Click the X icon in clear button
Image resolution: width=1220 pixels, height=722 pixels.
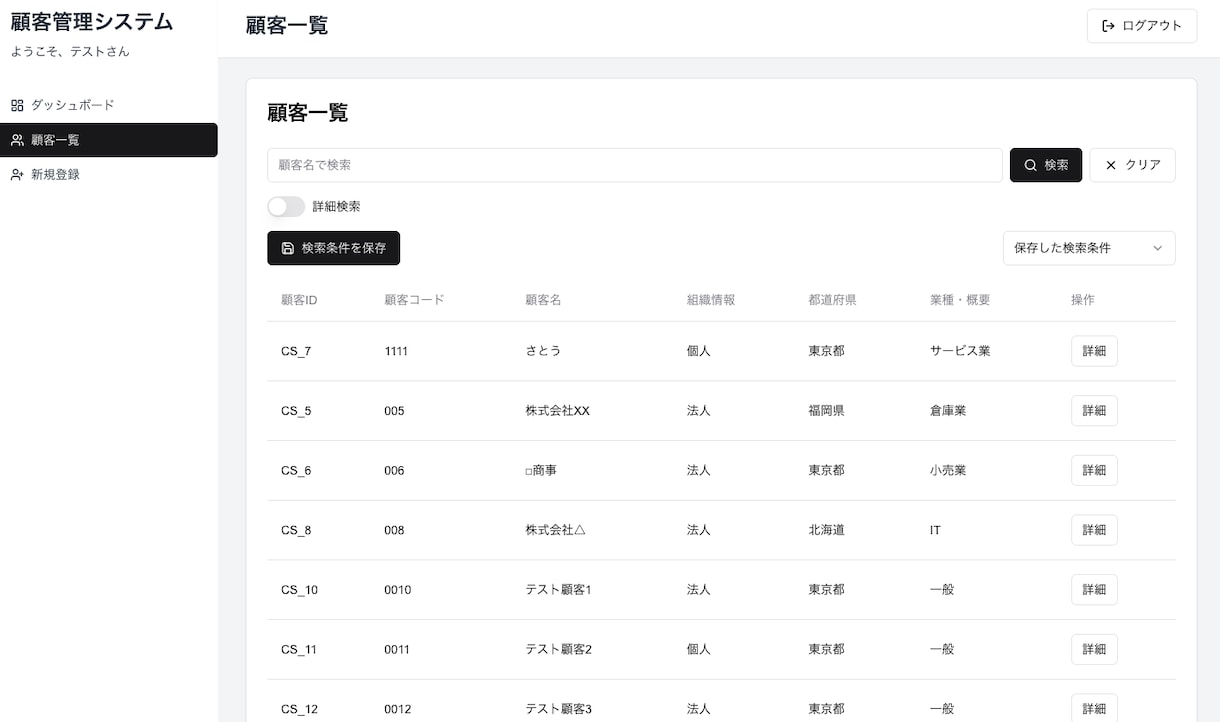pyautogui.click(x=1111, y=165)
